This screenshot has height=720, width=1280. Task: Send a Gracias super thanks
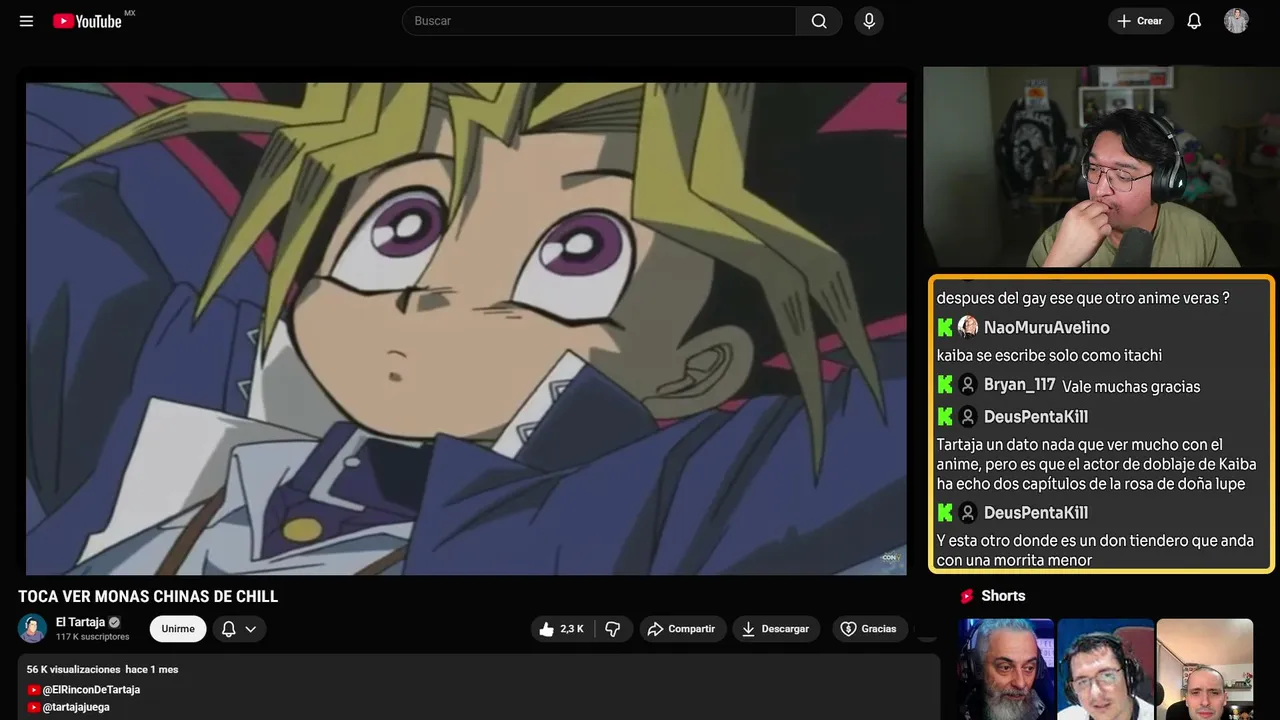[869, 629]
